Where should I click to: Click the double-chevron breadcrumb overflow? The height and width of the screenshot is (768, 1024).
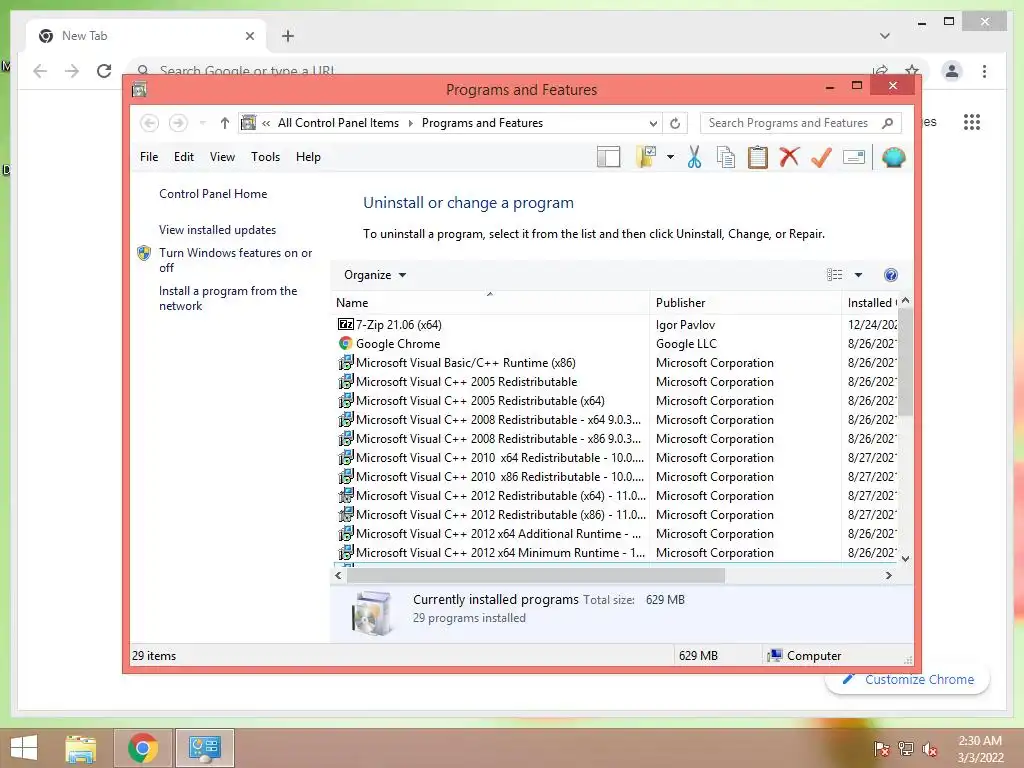[x=266, y=123]
